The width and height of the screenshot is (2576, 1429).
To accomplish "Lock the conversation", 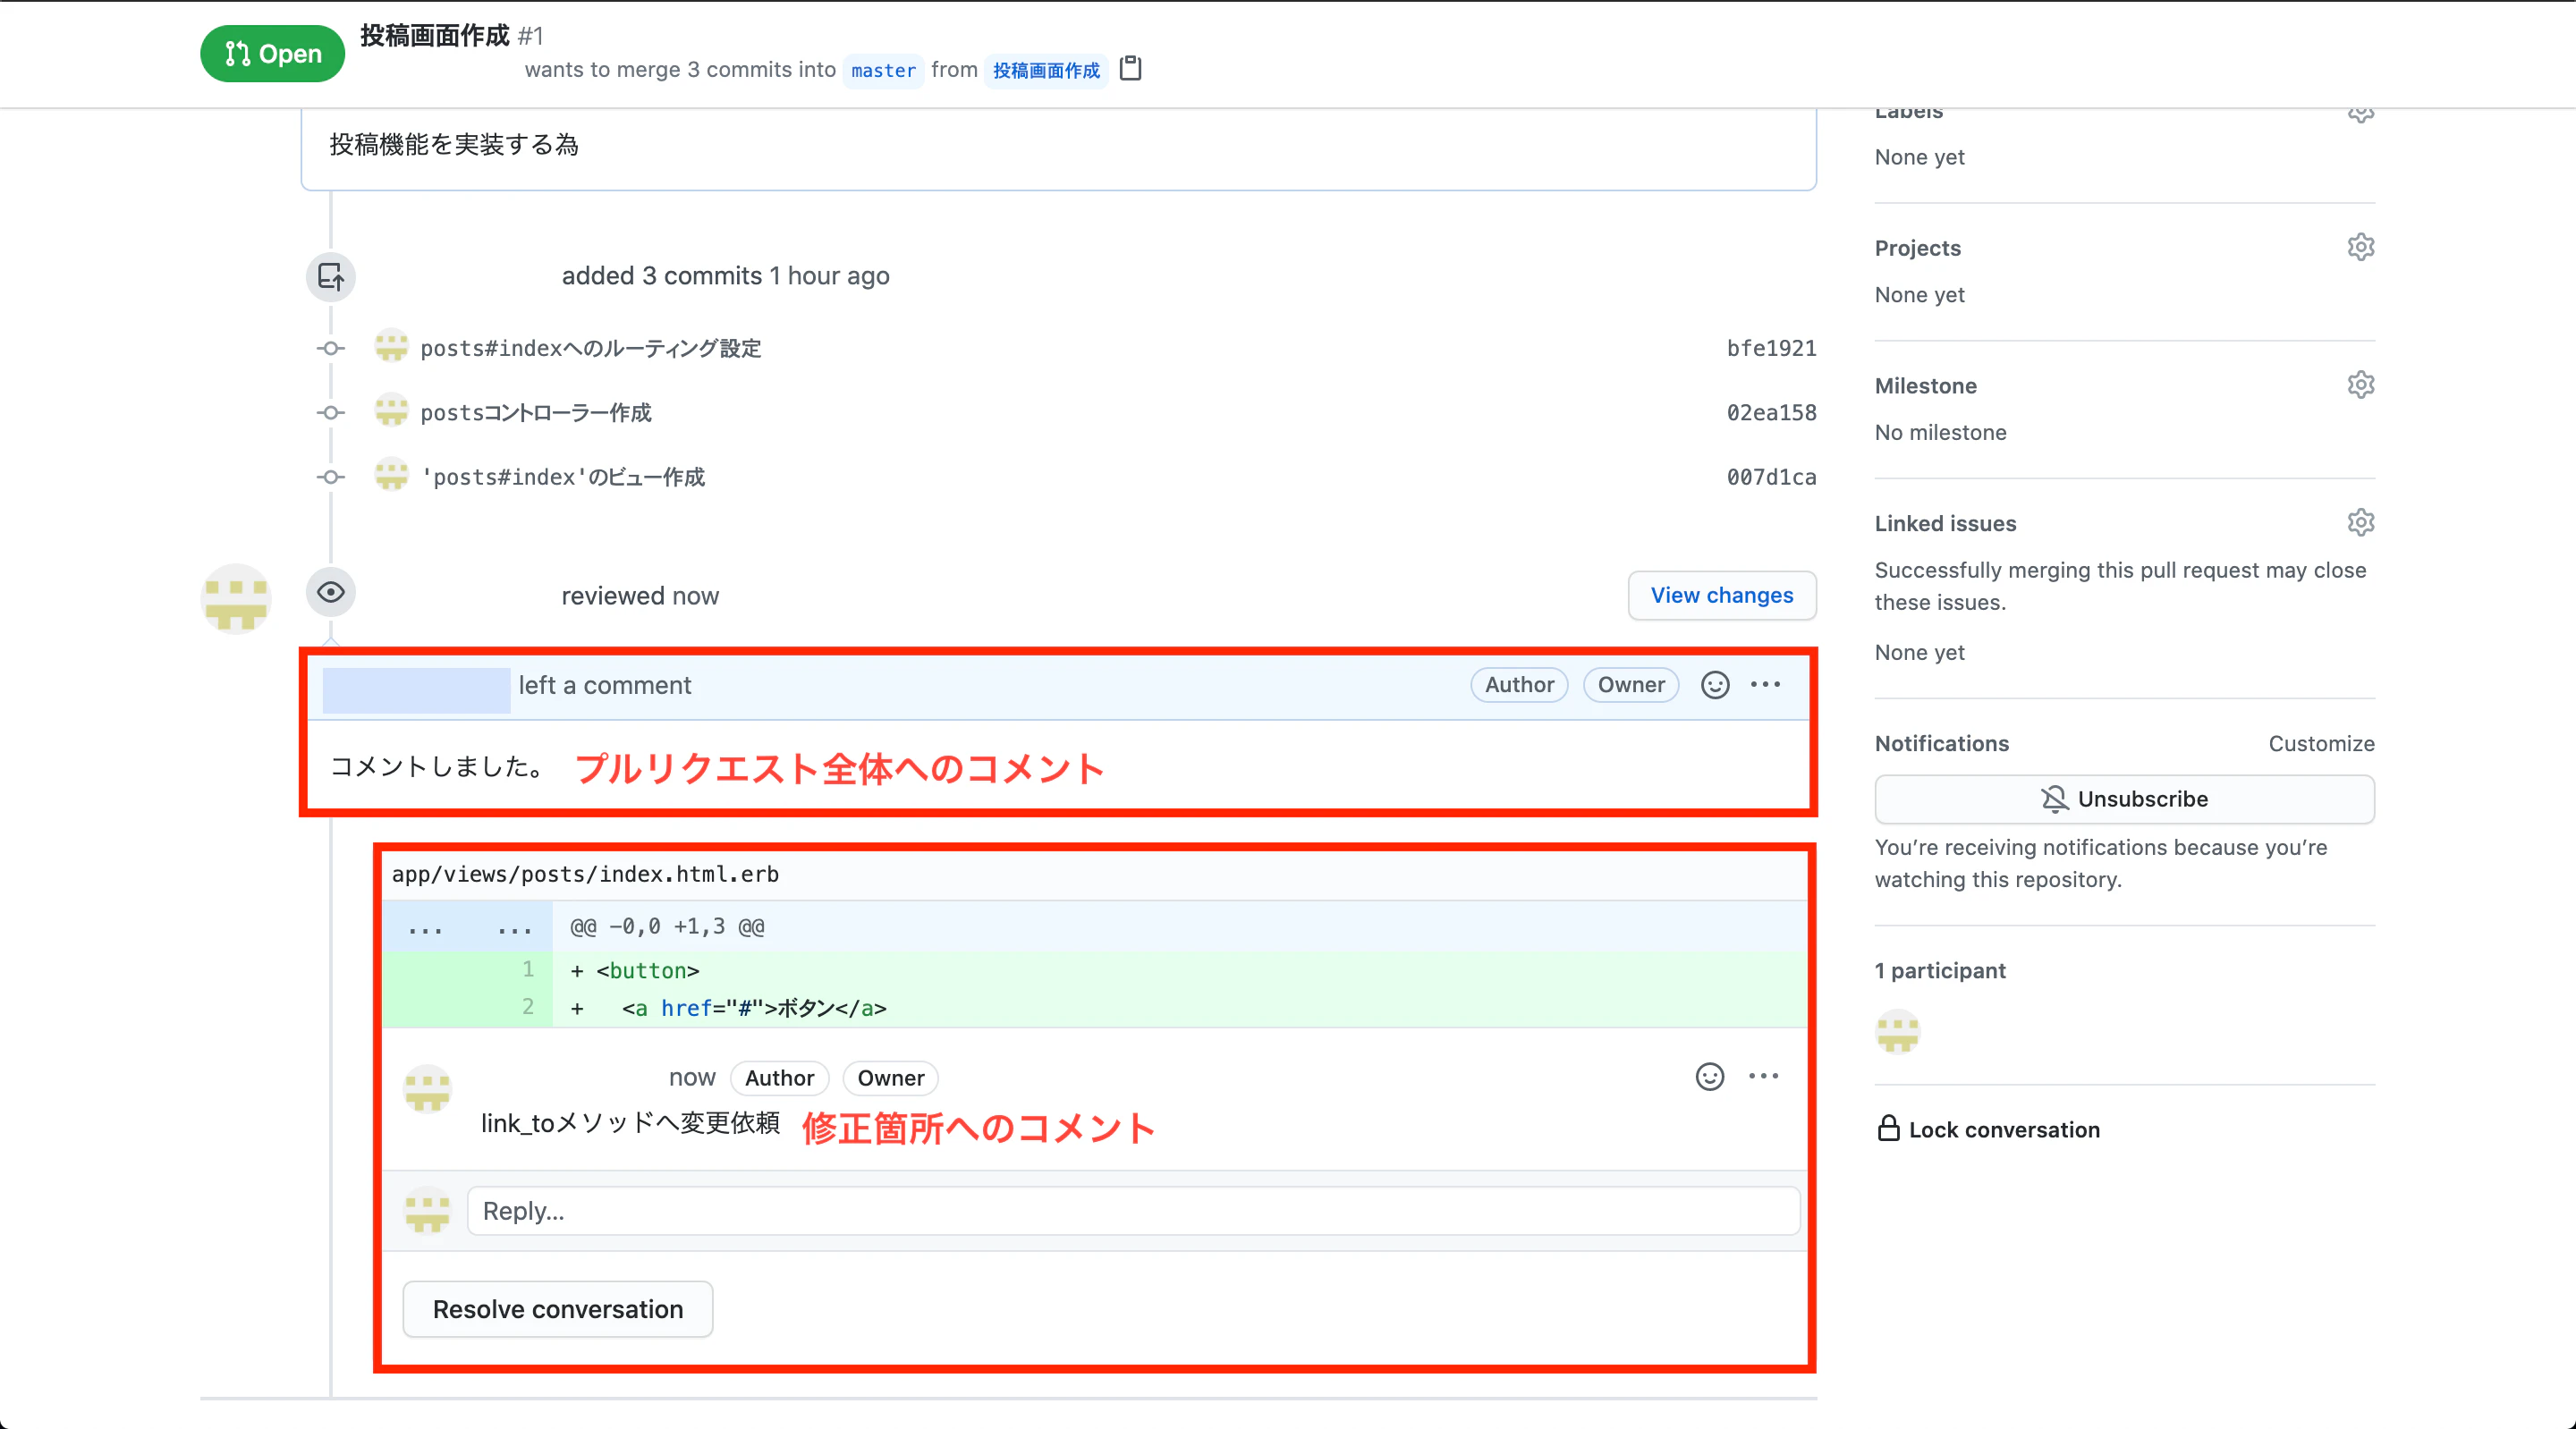I will coord(1990,1129).
